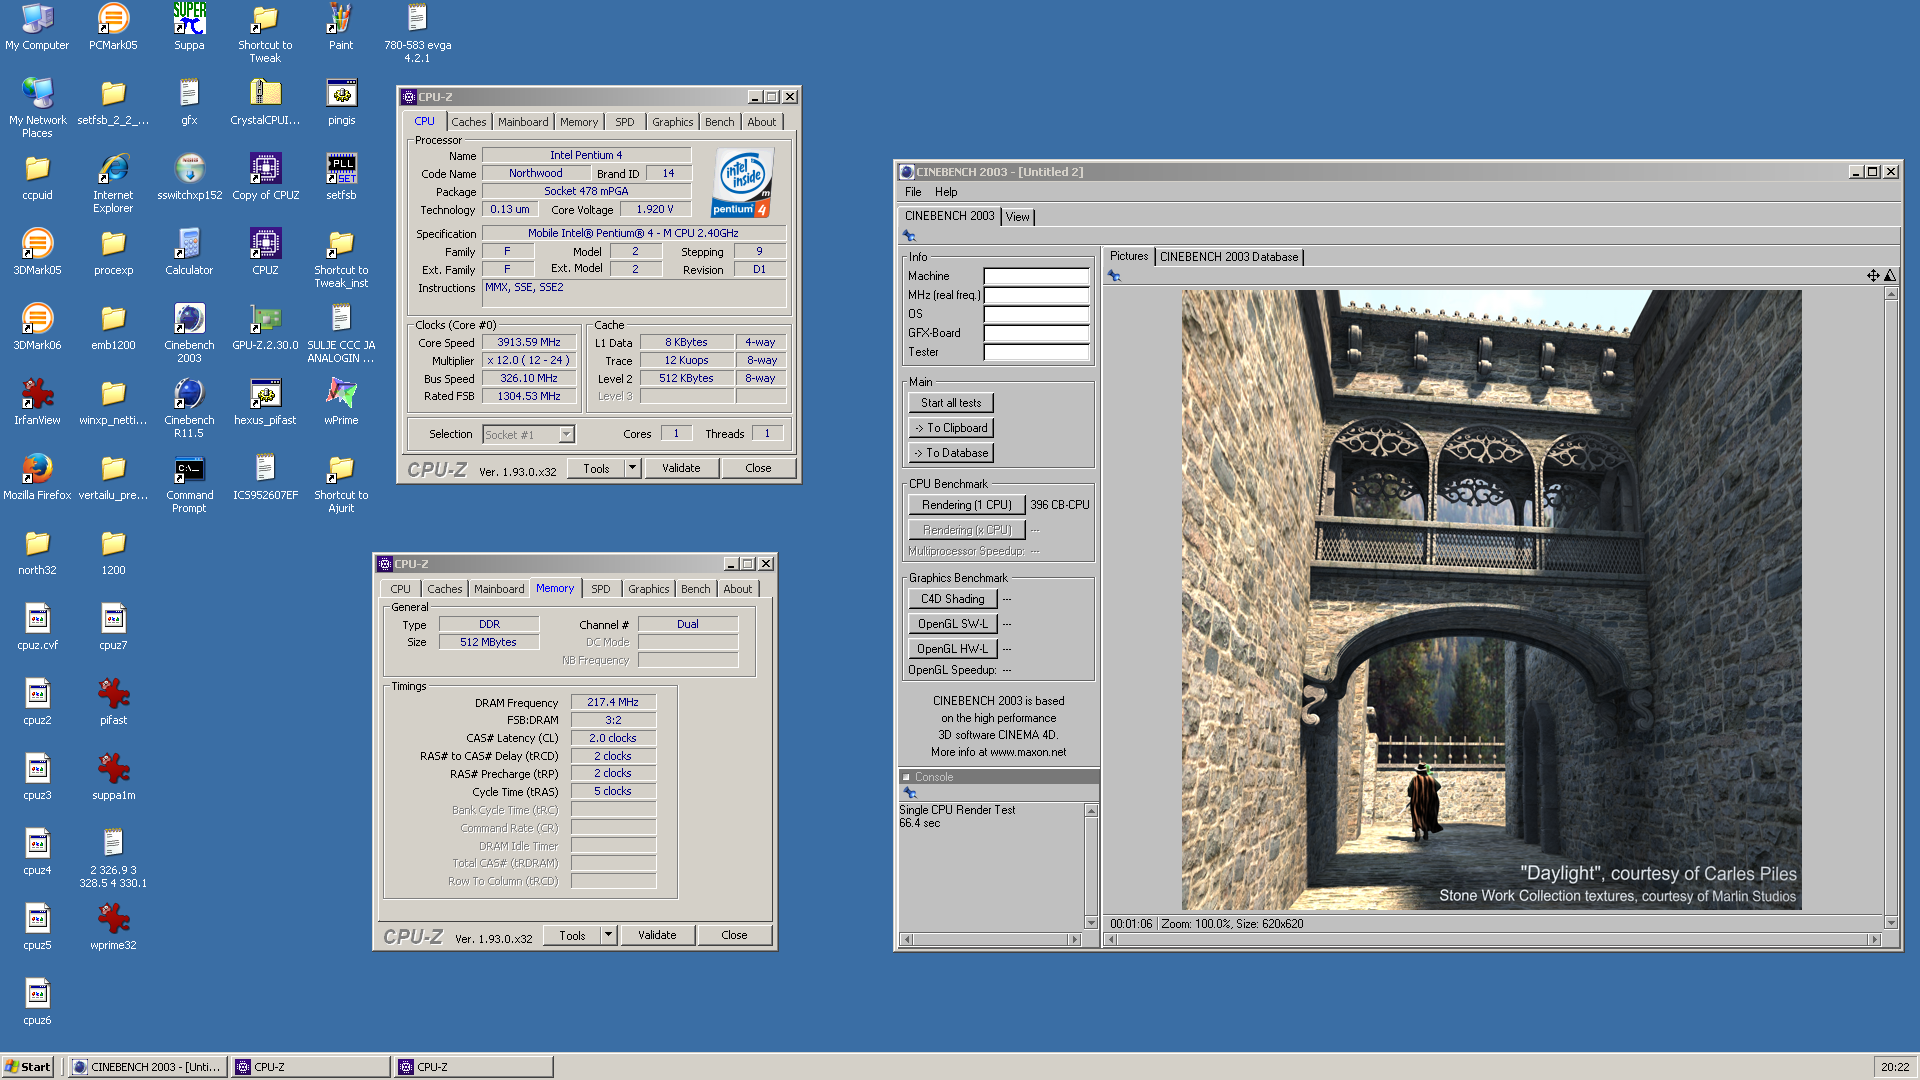
Task: Open Bench tab in top CPU-Z window
Action: [719, 122]
